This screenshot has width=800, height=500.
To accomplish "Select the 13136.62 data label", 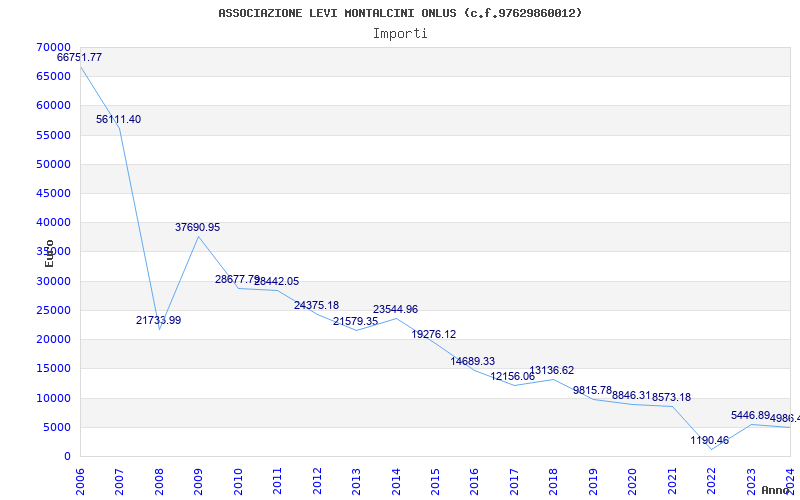I will 552,370.
